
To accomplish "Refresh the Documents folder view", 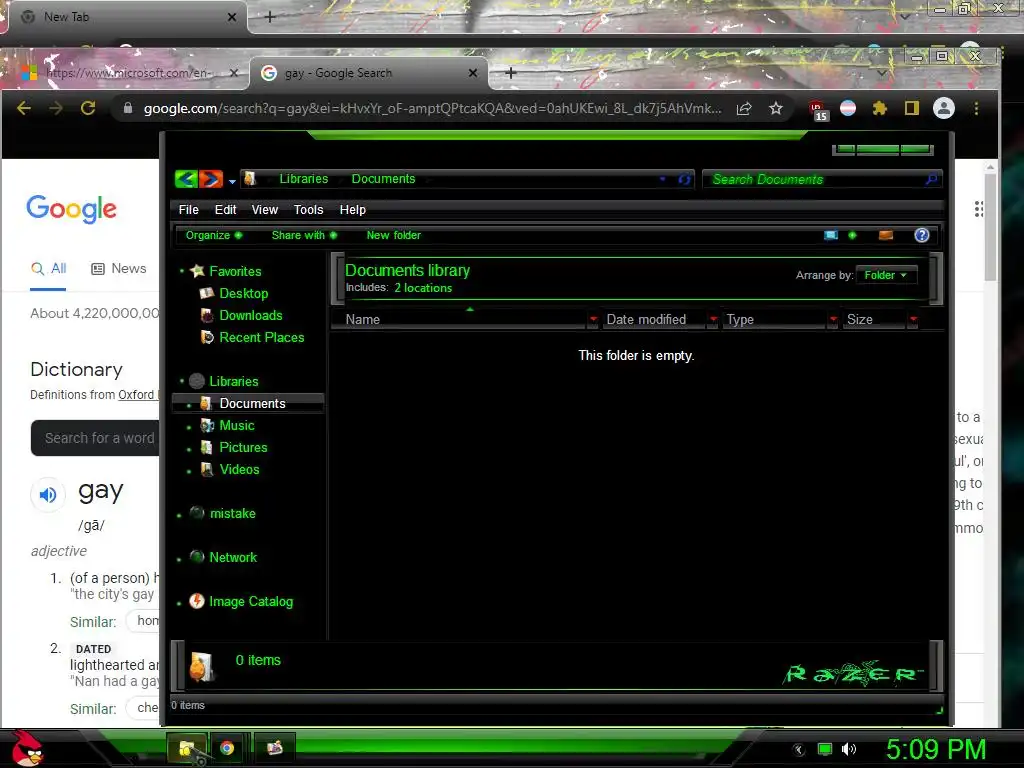I will click(x=684, y=179).
